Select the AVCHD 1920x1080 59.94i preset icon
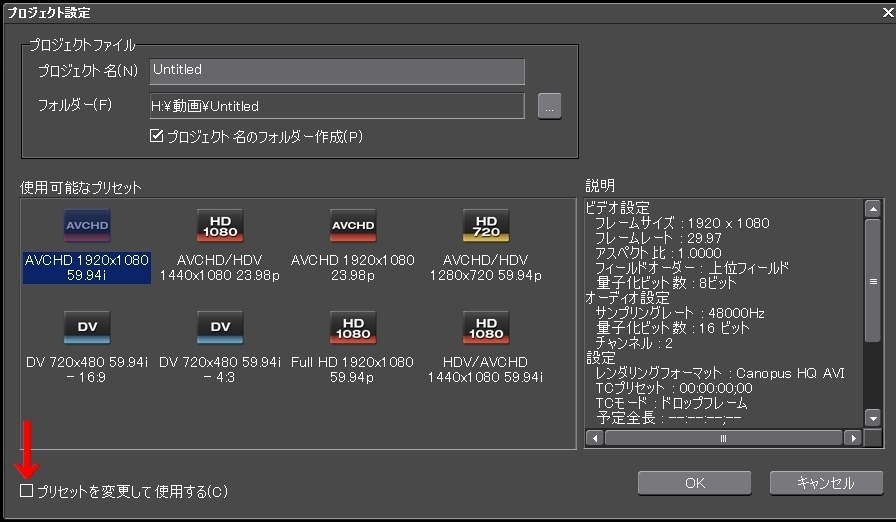896x522 pixels. coord(87,226)
